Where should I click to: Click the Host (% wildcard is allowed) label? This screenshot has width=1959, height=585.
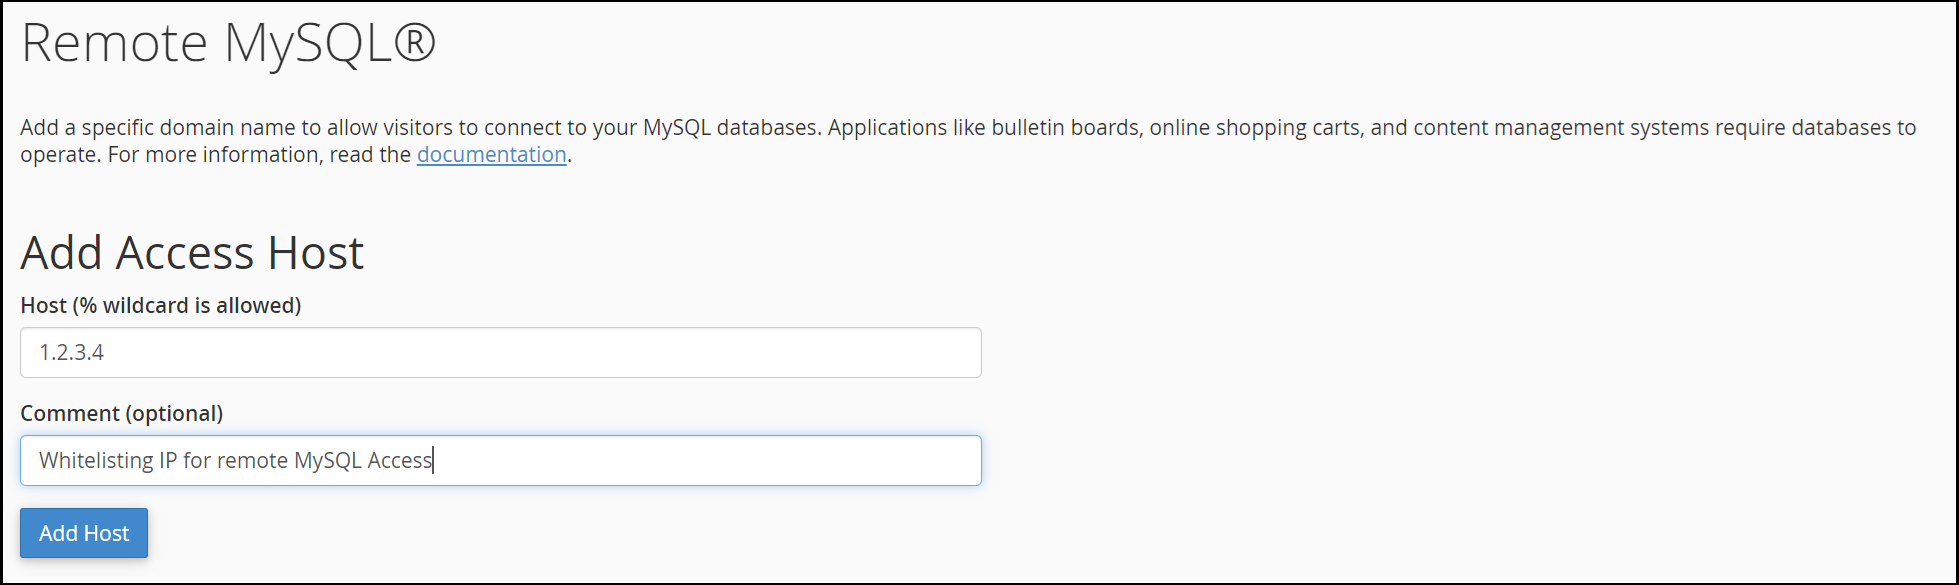(x=160, y=305)
